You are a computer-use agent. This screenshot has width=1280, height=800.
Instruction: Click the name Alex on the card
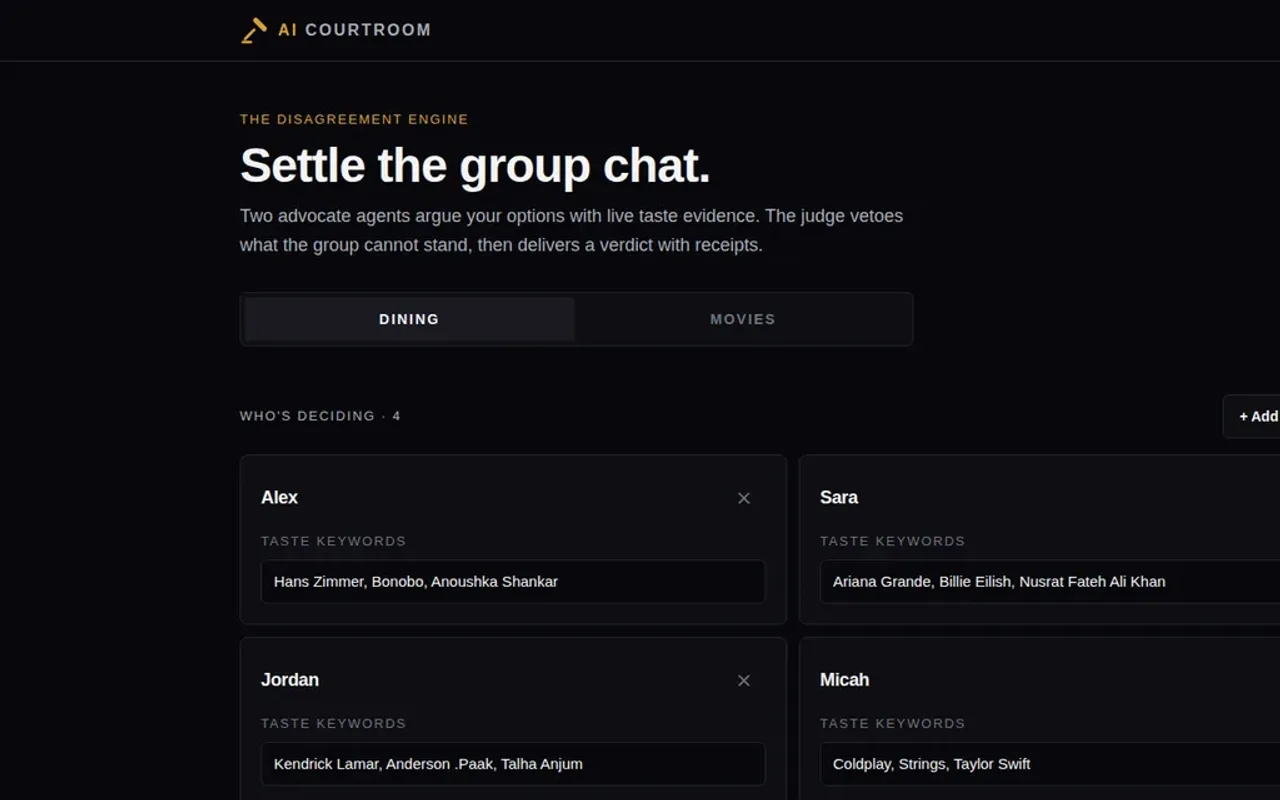pos(279,497)
